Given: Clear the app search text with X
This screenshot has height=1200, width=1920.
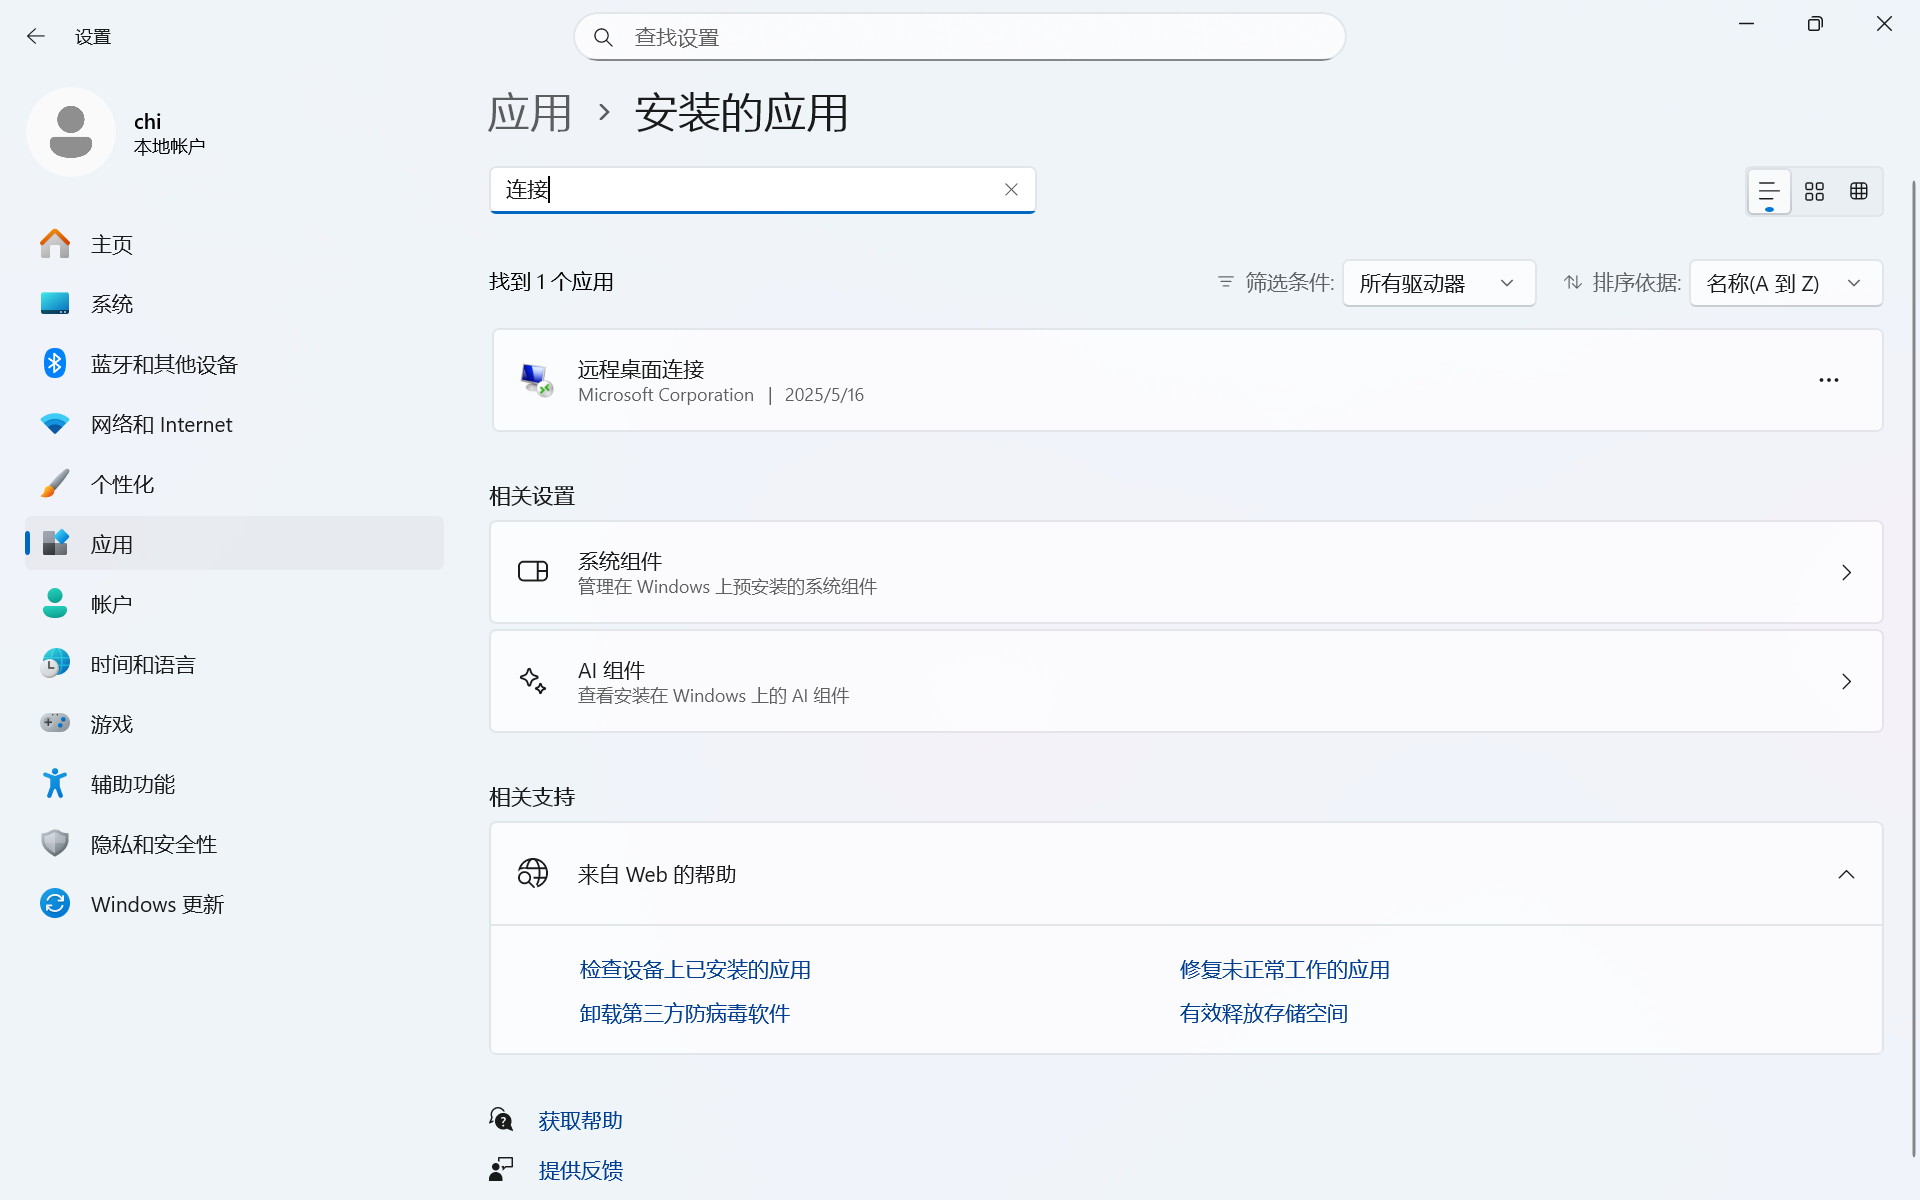Looking at the screenshot, I should point(1011,190).
